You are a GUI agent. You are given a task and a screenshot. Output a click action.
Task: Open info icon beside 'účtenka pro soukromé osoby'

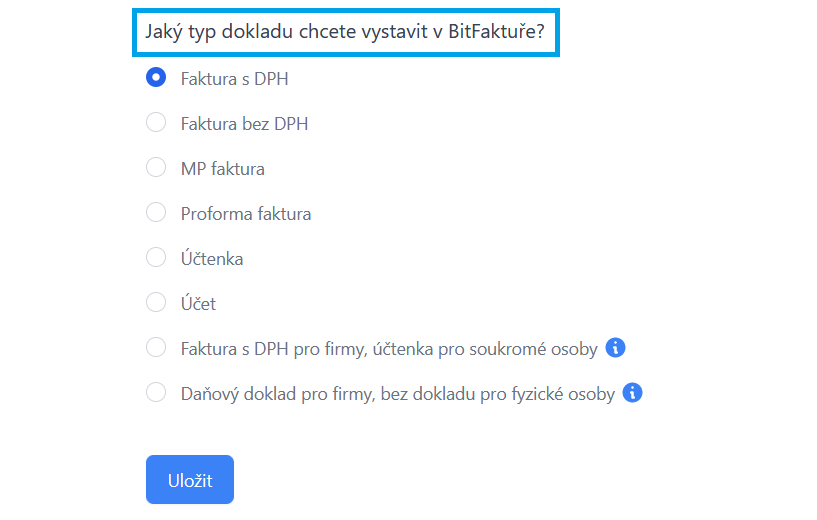(616, 348)
